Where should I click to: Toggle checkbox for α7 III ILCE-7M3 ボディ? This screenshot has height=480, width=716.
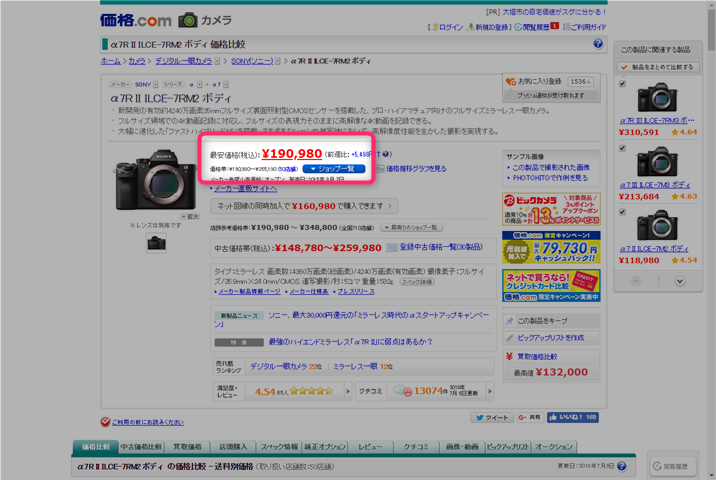tap(622, 148)
